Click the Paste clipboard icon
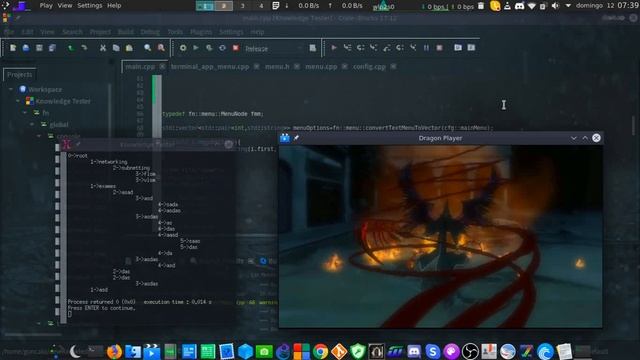 tap(129, 48)
